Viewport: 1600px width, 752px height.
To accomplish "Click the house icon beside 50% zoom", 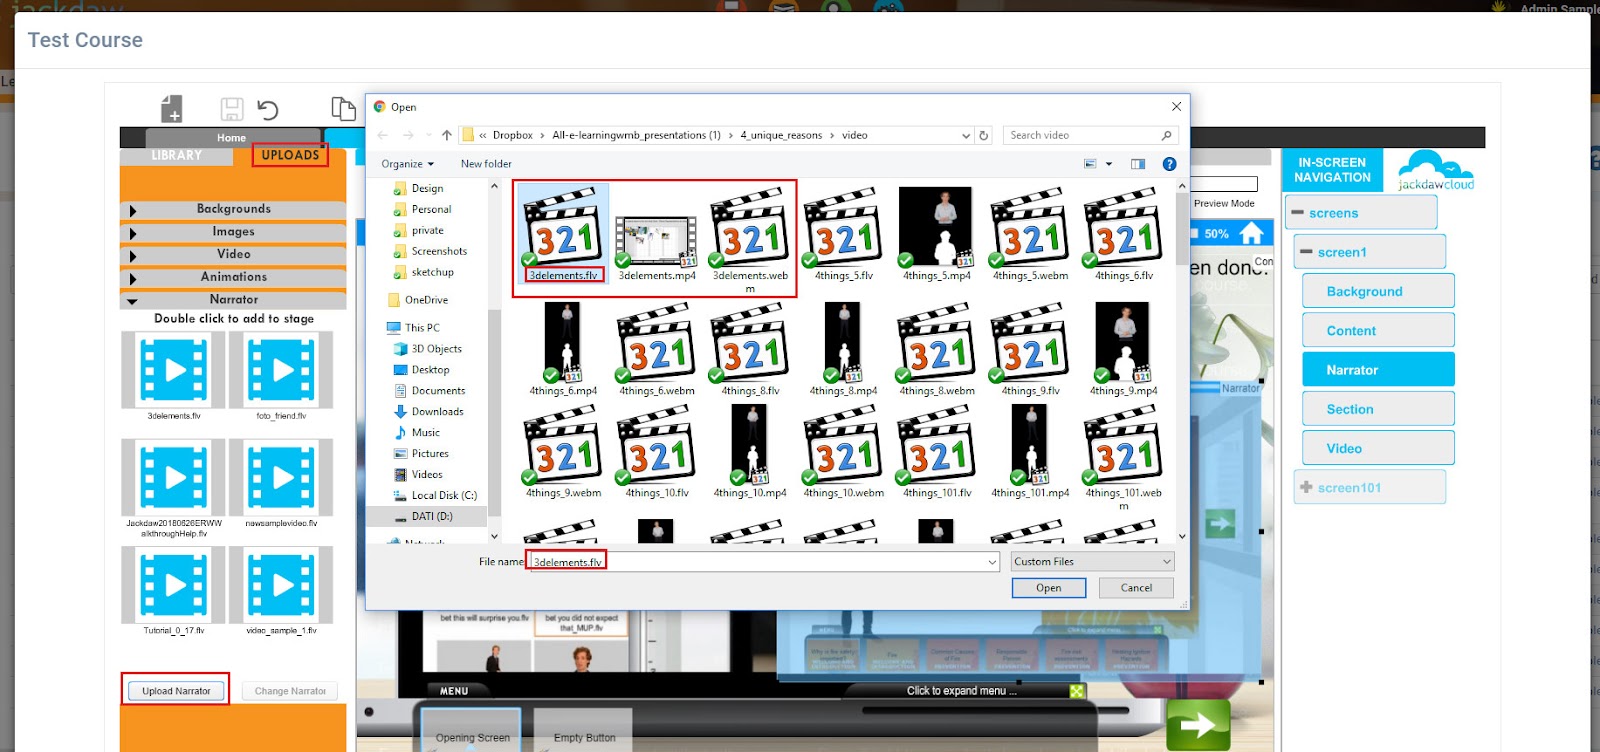I will [1251, 234].
